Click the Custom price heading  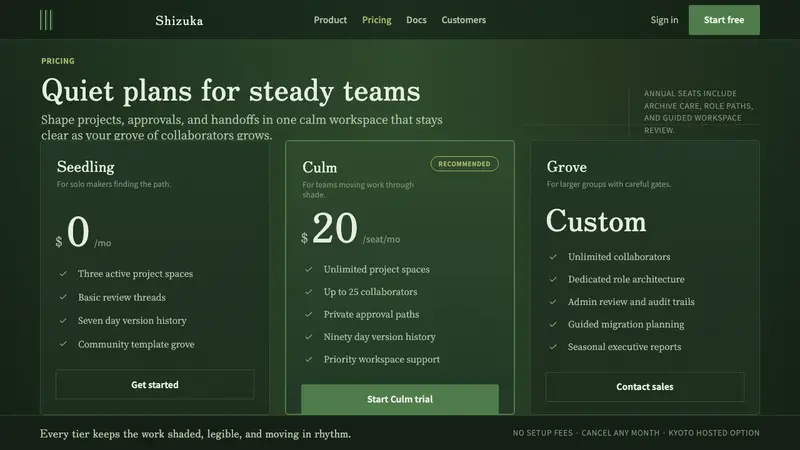596,221
